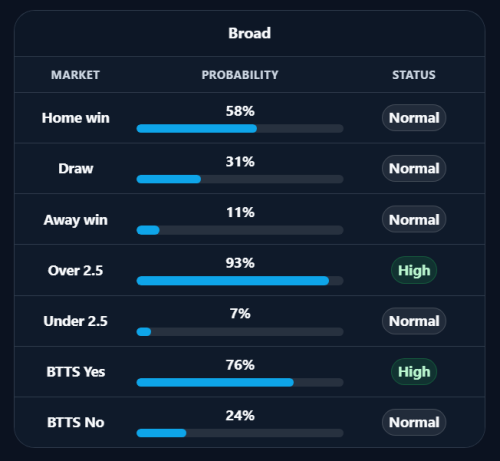500x461 pixels.
Task: Select the Broad table title
Action: click(249, 33)
